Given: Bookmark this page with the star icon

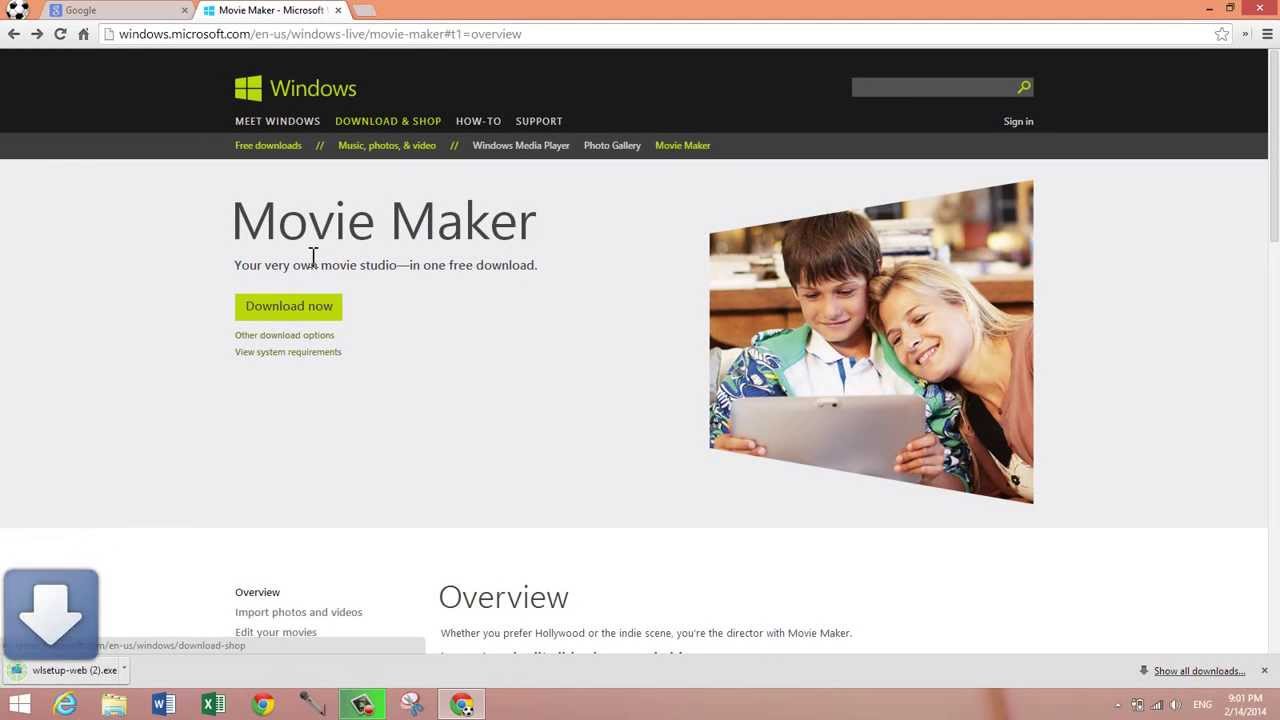Looking at the screenshot, I should [x=1221, y=34].
